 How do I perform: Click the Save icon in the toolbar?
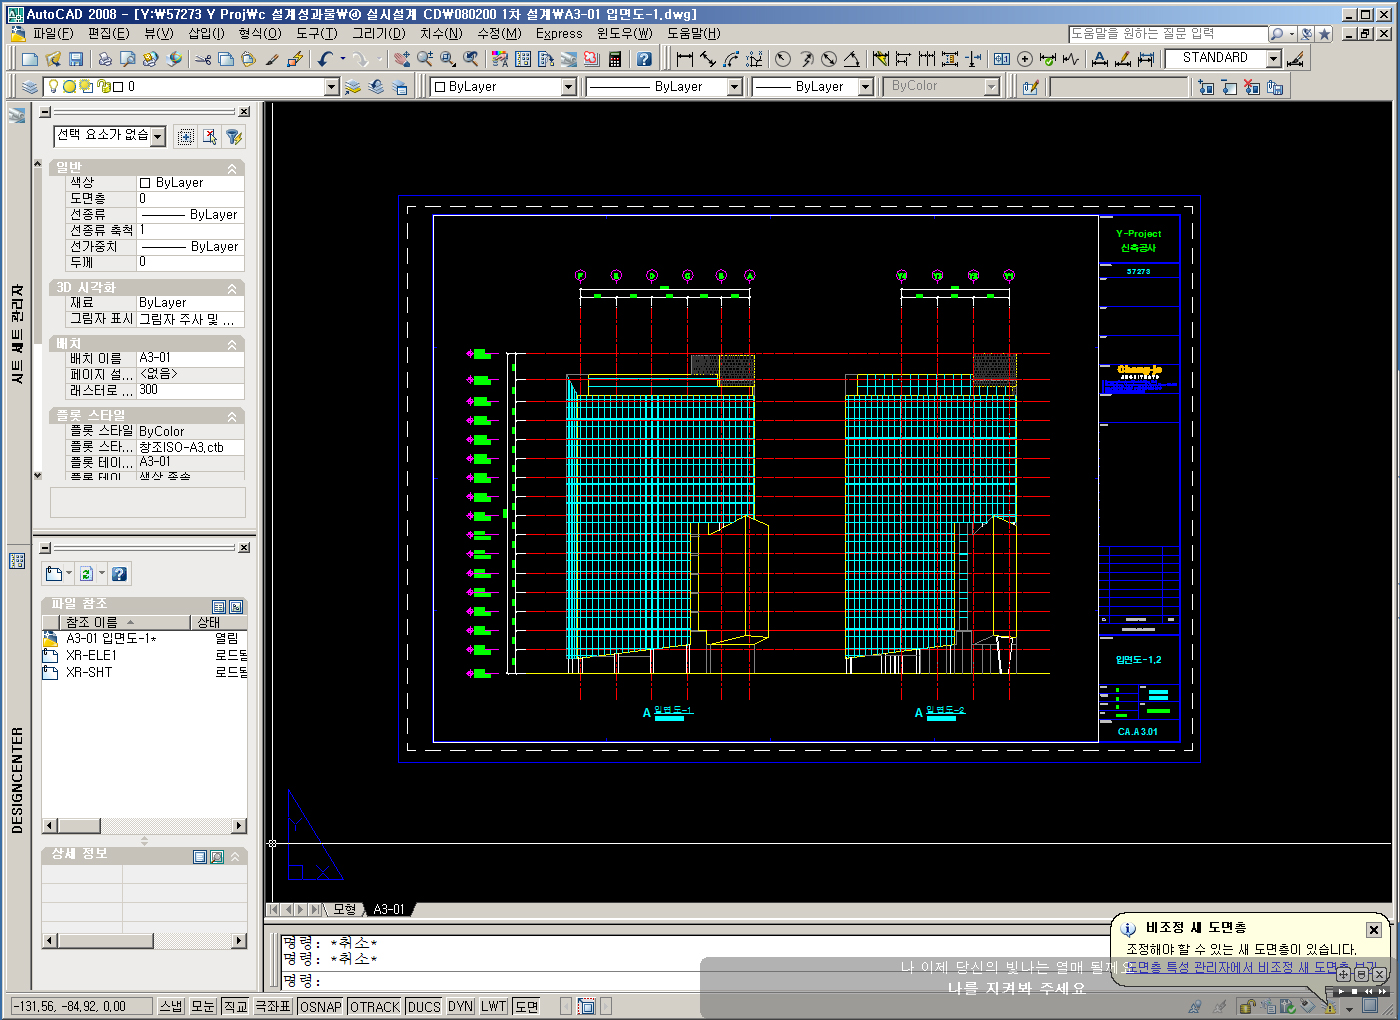pos(76,60)
